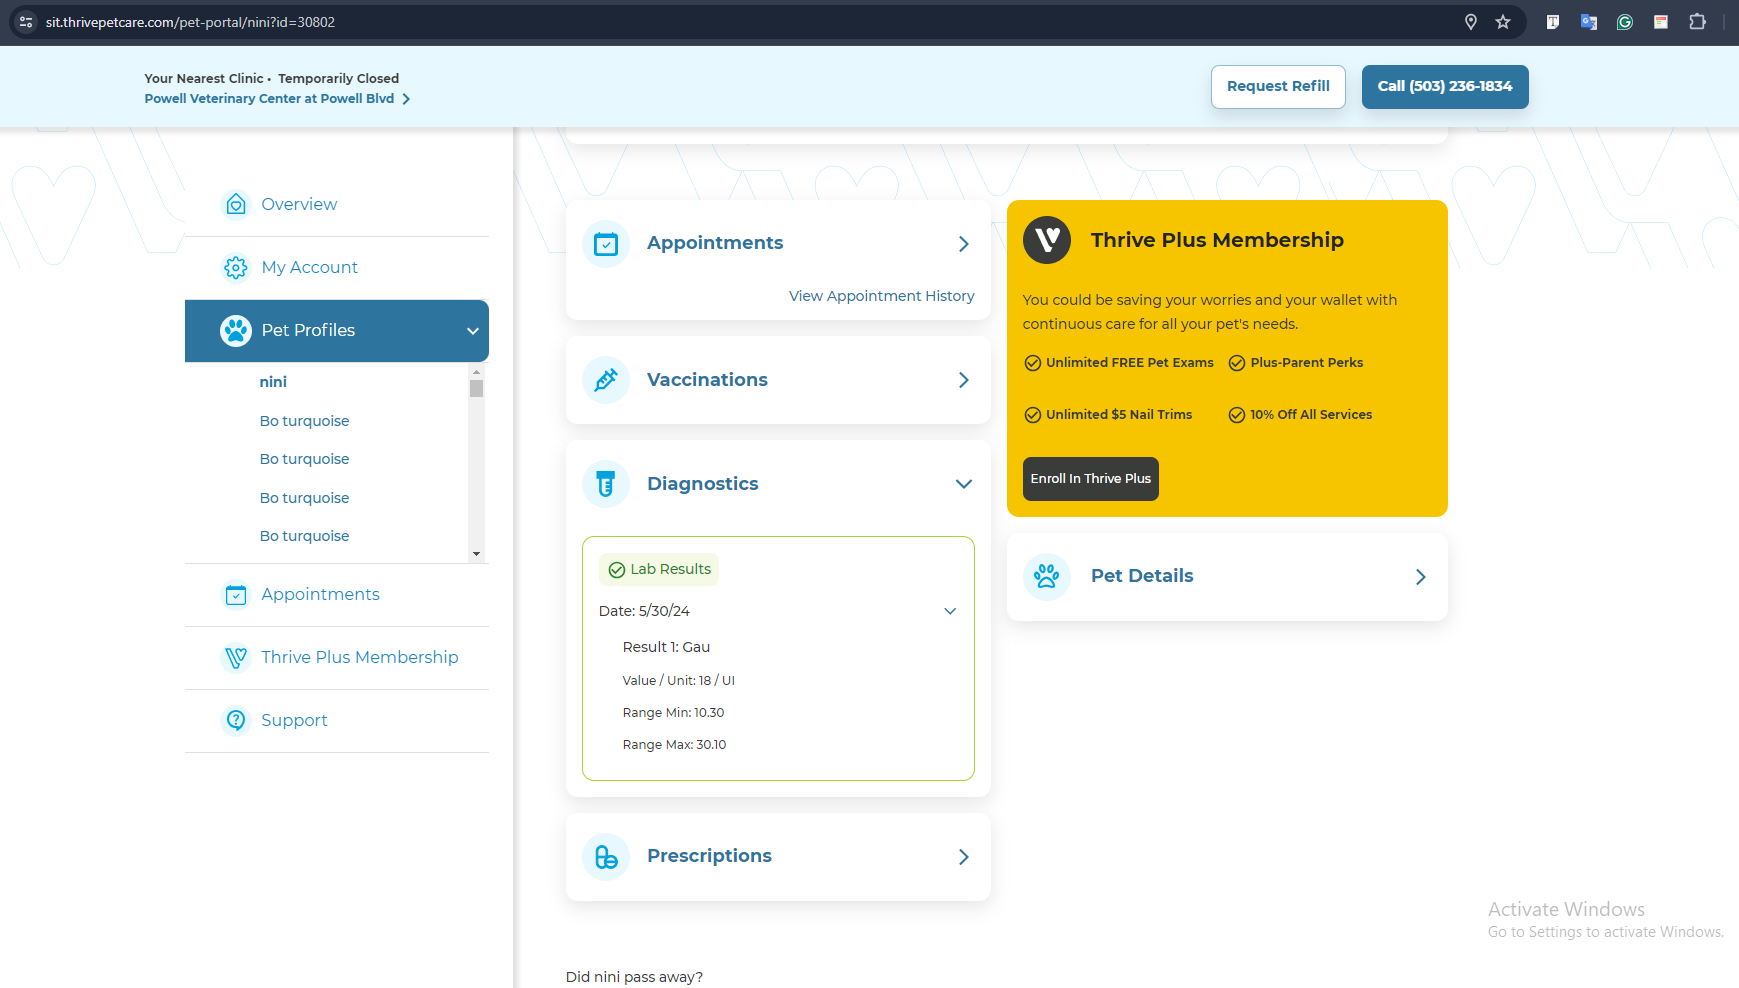Bookmark this page with the star icon

[x=1503, y=22]
